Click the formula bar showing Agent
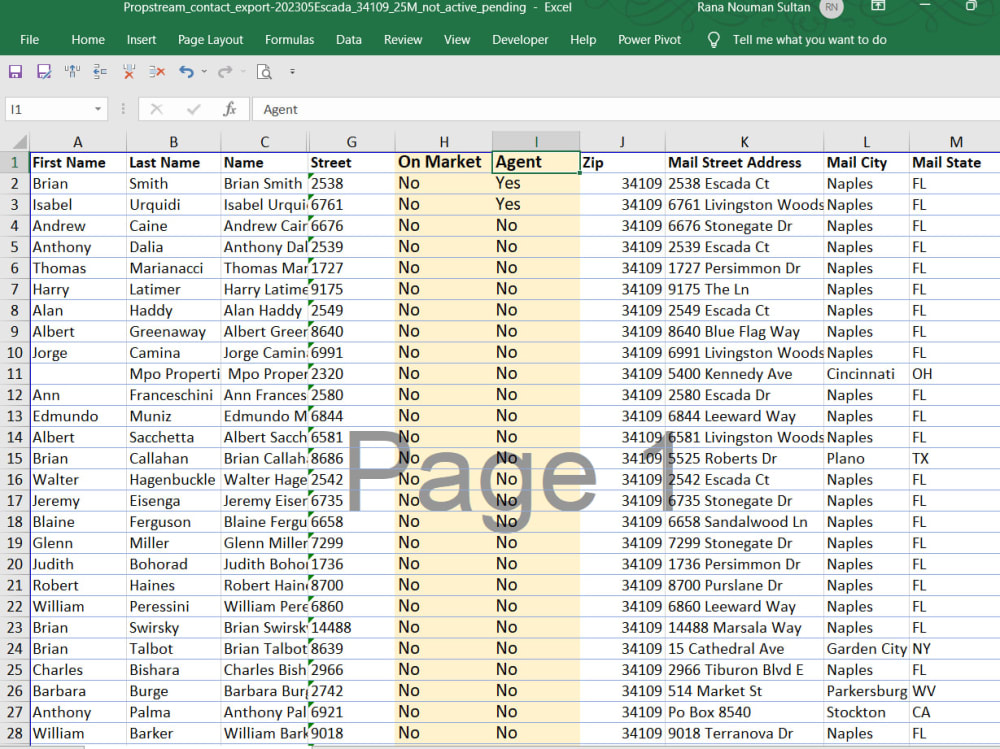This screenshot has height=749, width=1000. [x=625, y=109]
